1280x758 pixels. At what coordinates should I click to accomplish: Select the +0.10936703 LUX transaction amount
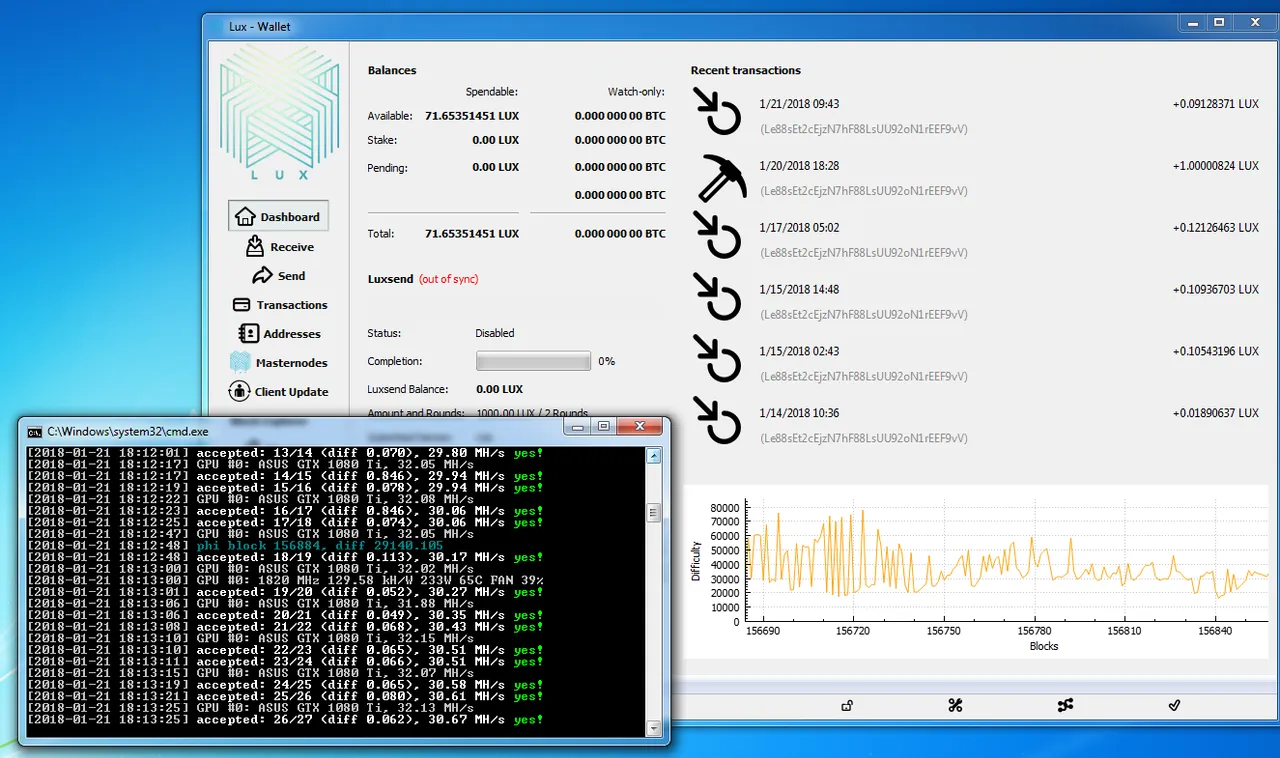tap(1215, 290)
